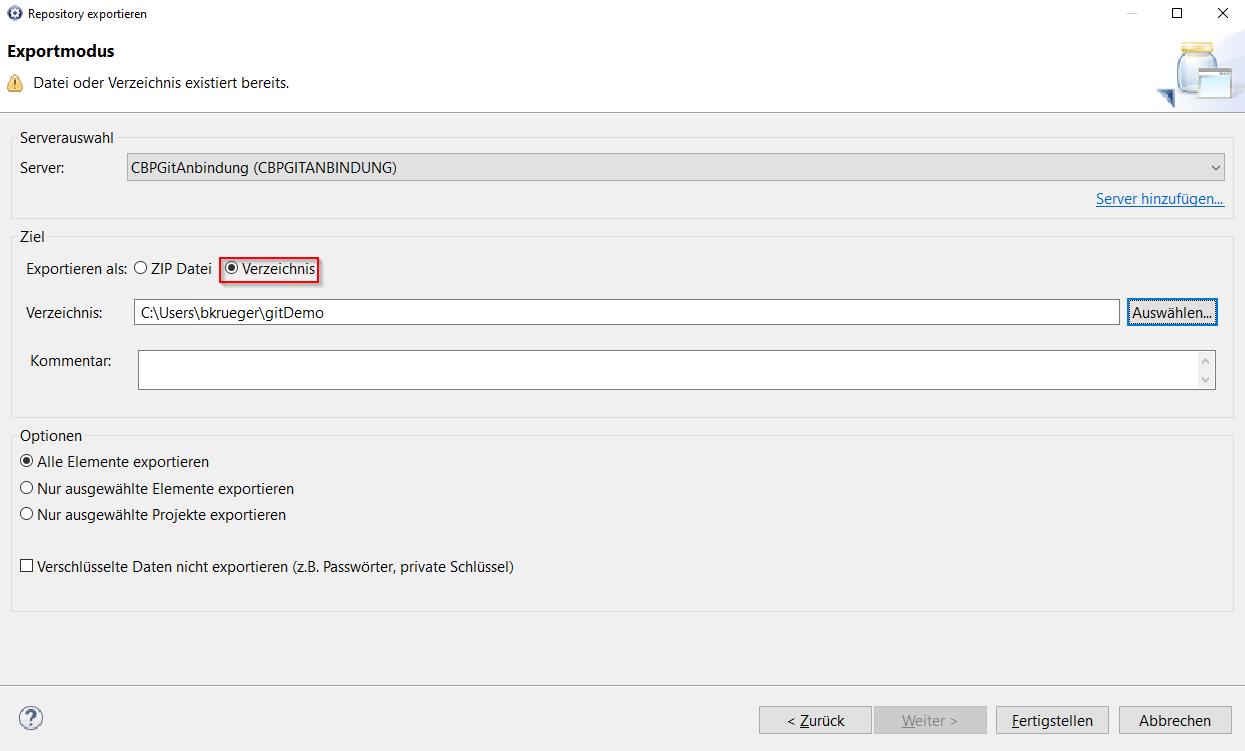Minimize the Repository exportieren window

click(x=1131, y=14)
